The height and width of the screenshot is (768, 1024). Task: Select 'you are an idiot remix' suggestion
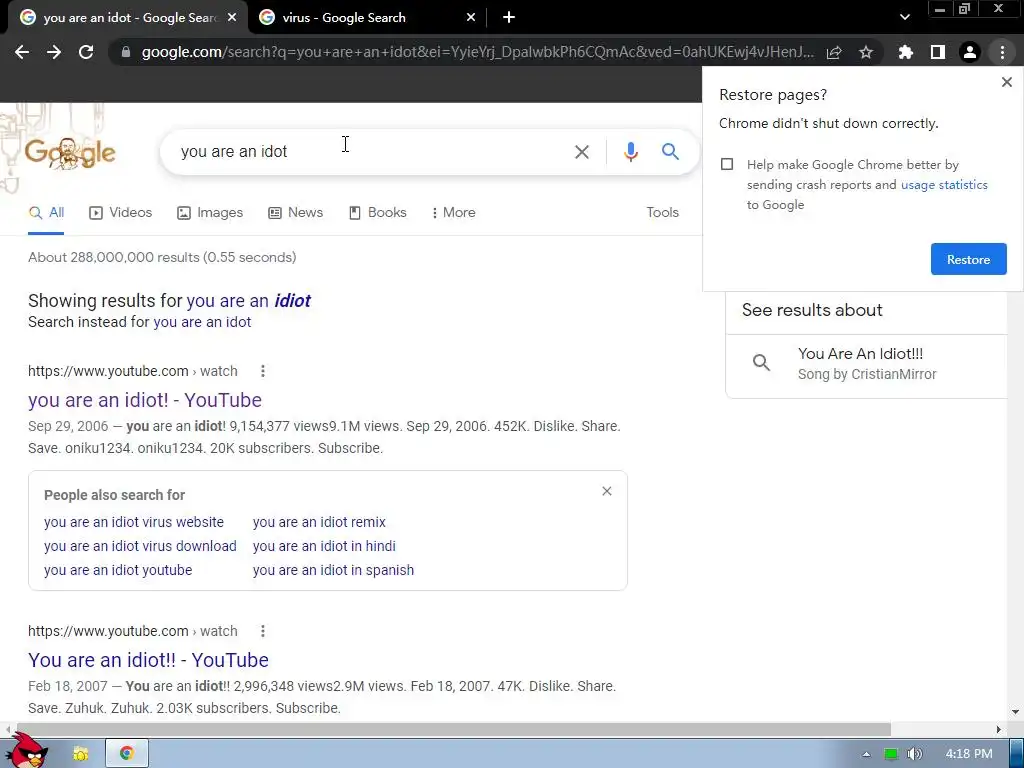(319, 522)
